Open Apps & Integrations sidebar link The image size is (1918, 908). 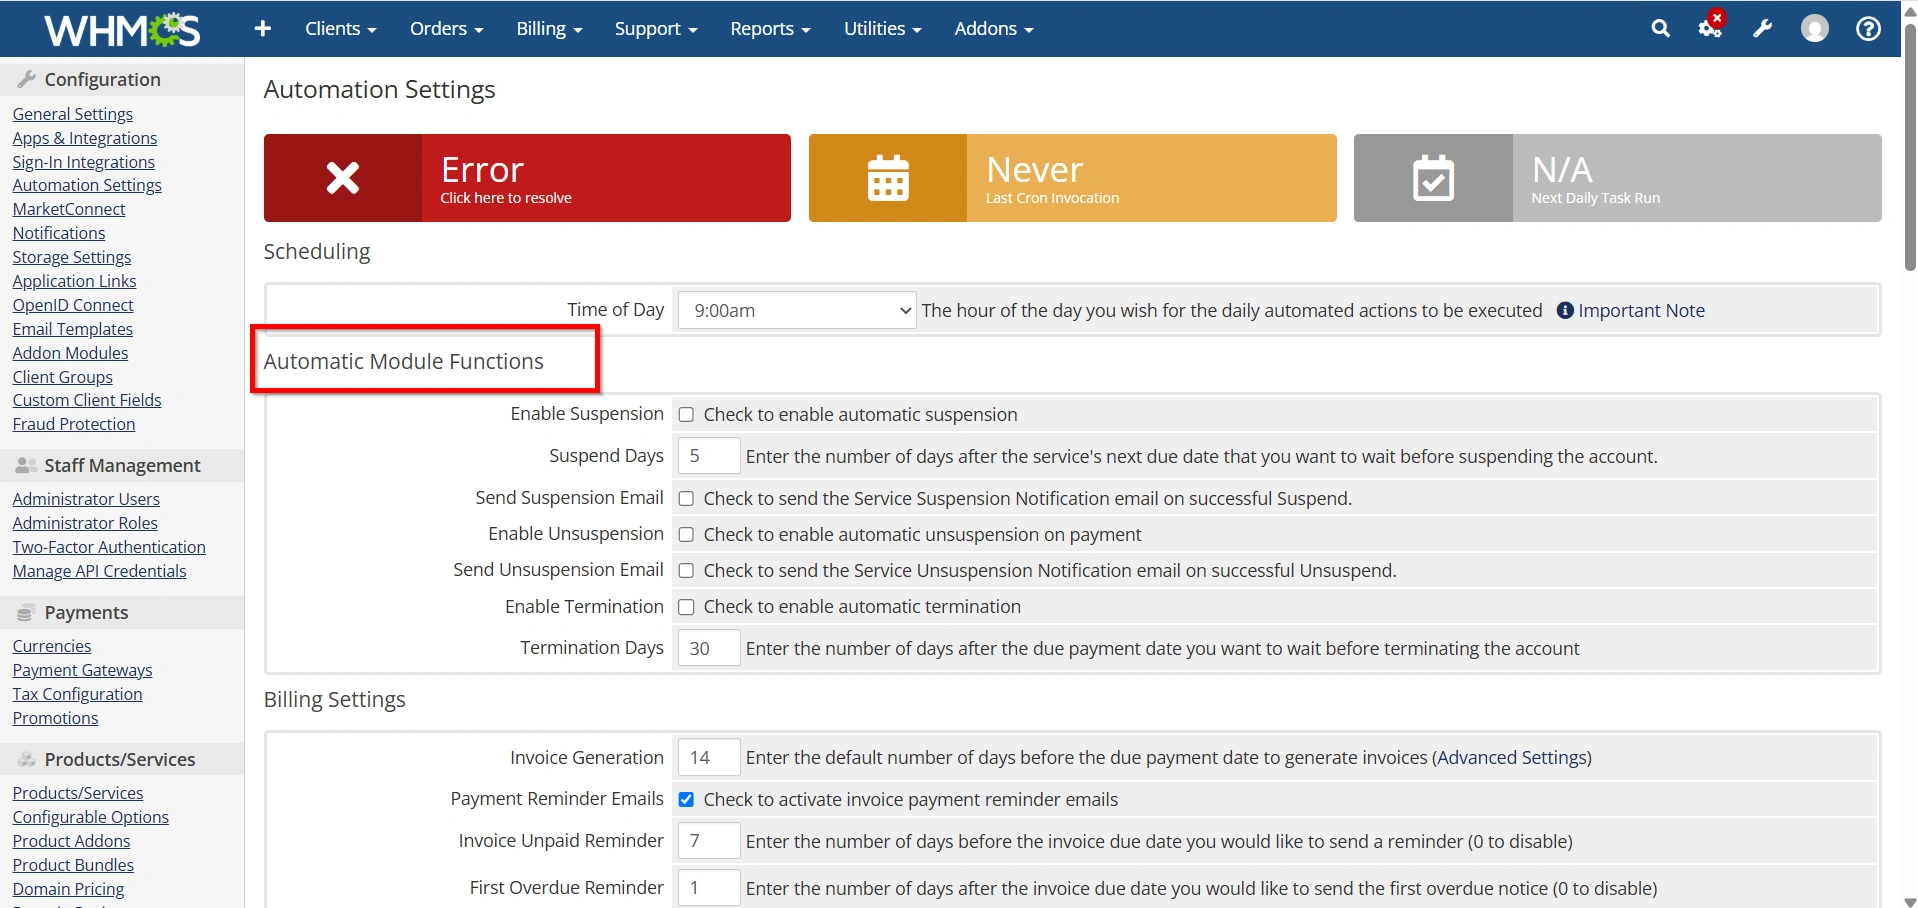85,138
